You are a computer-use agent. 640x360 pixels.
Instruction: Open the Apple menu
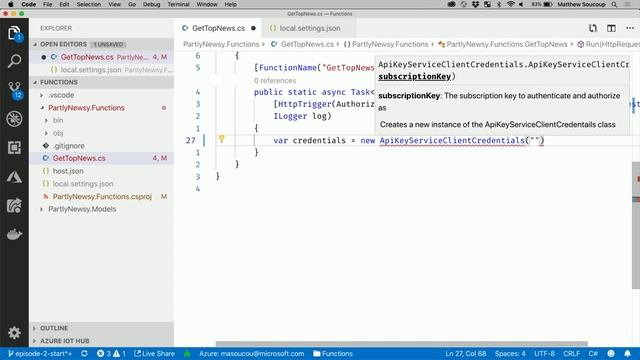click(11, 4)
